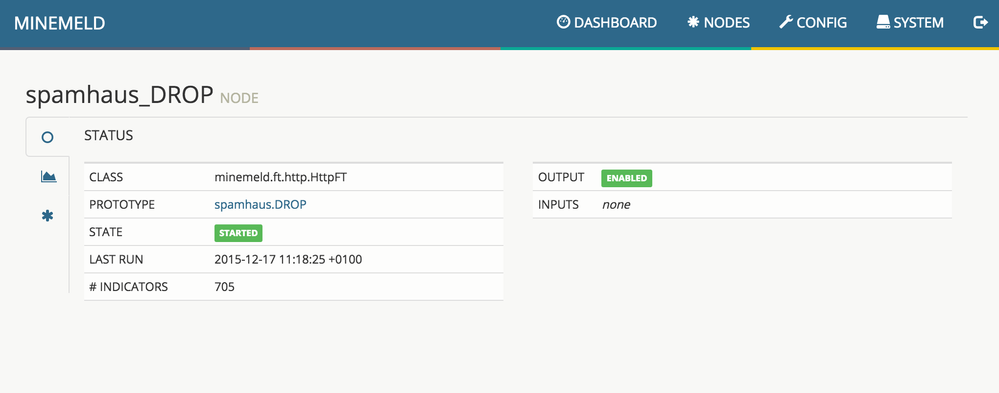999x393 pixels.
Task: Click the NODE subtitle label
Action: (239, 98)
